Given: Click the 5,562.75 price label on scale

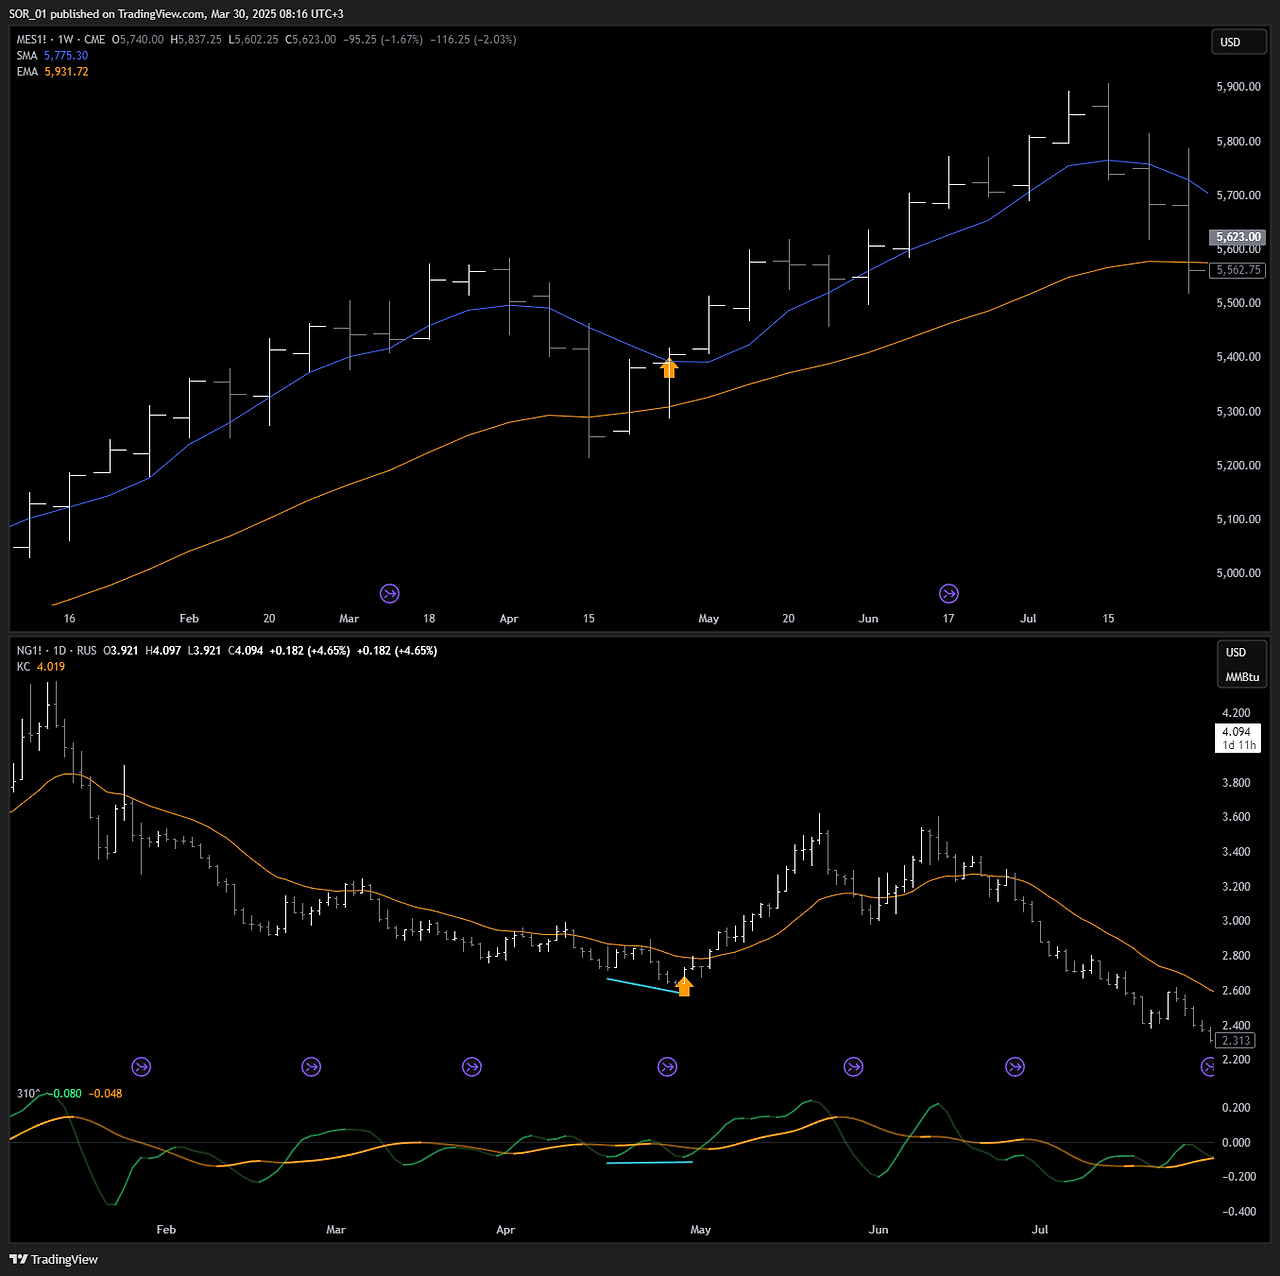Looking at the screenshot, I should [1238, 270].
